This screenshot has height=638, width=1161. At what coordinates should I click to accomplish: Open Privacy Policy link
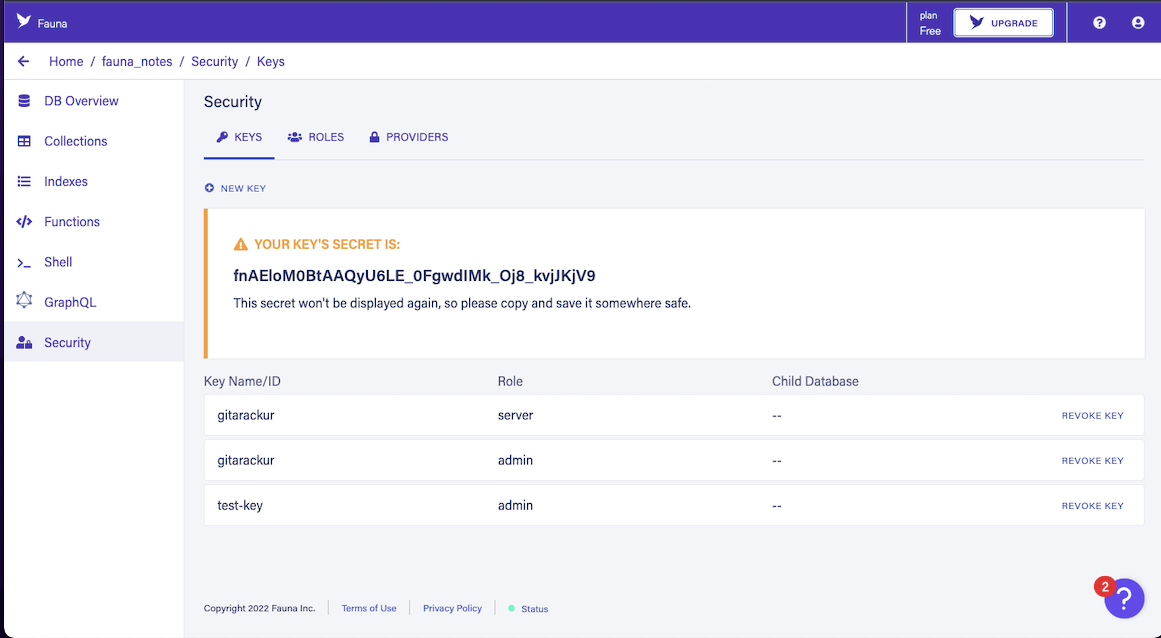pos(452,608)
